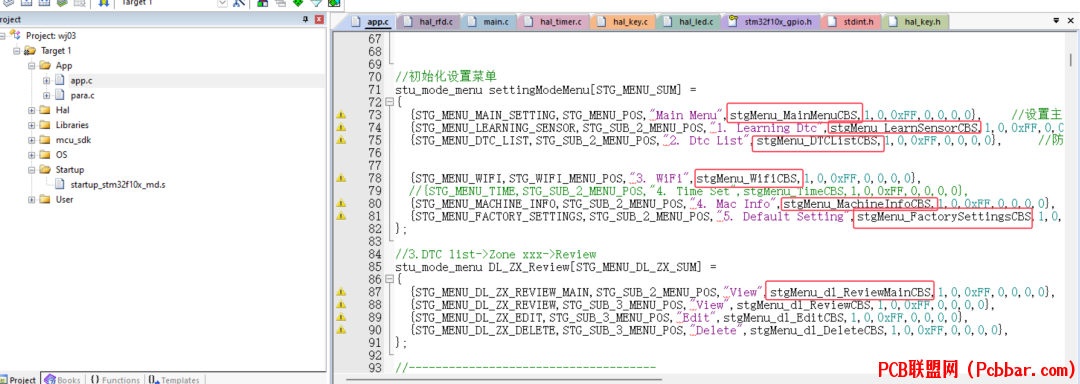Select the Project tab at panel bottom
Image resolution: width=1080 pixels, height=384 pixels.
[19, 379]
